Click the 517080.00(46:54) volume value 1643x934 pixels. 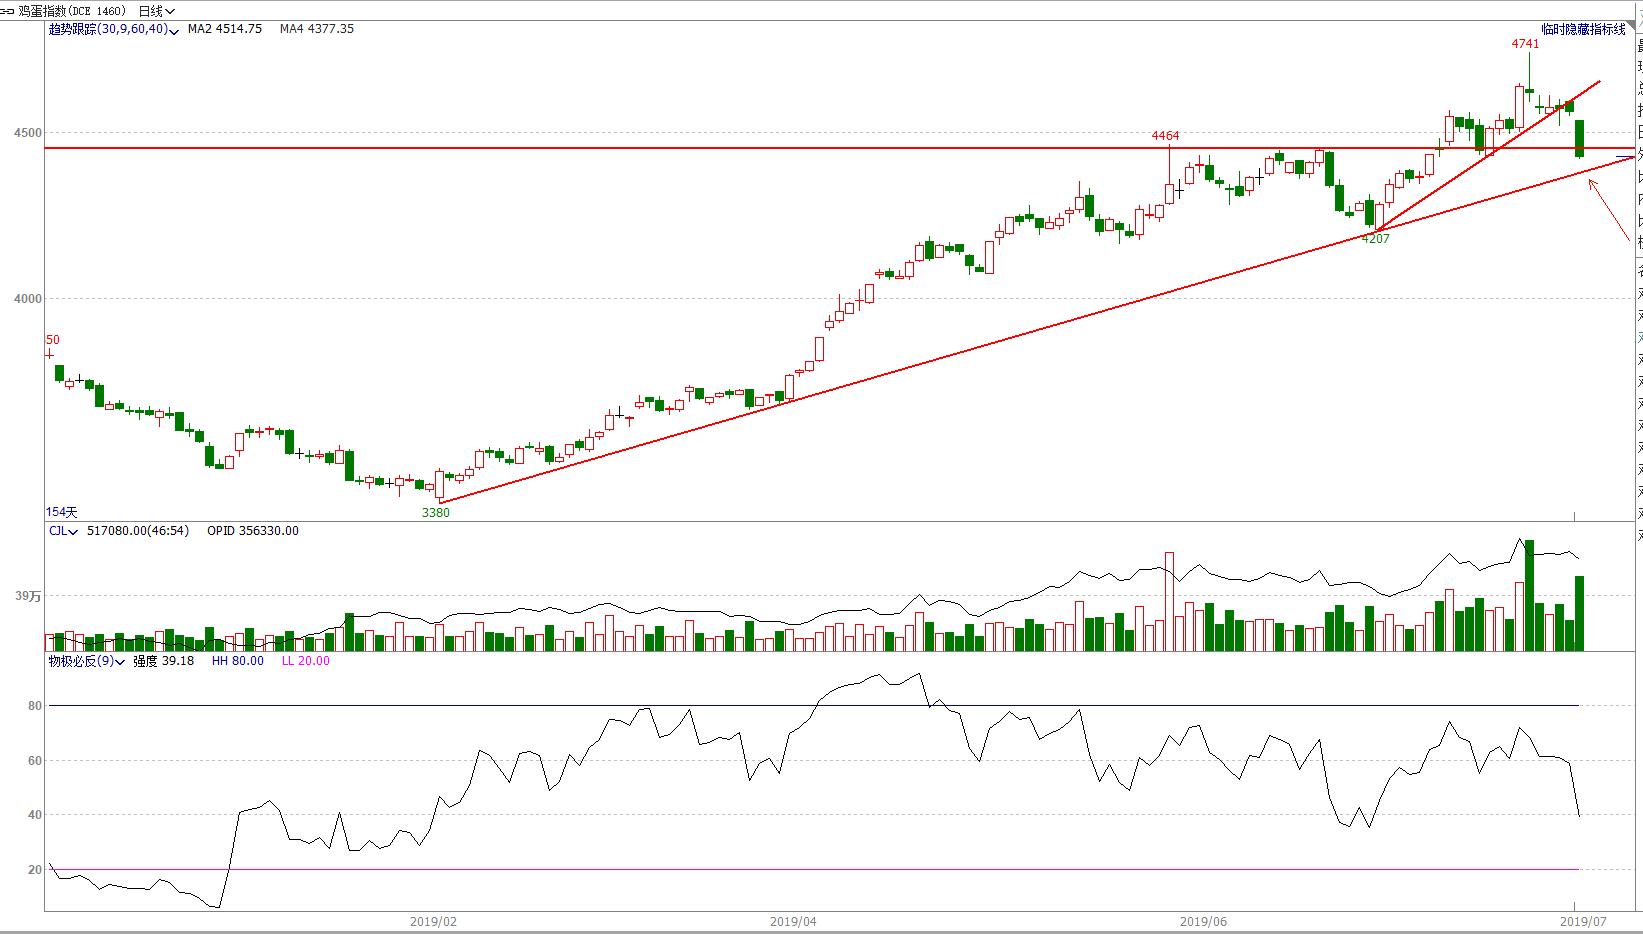(138, 531)
